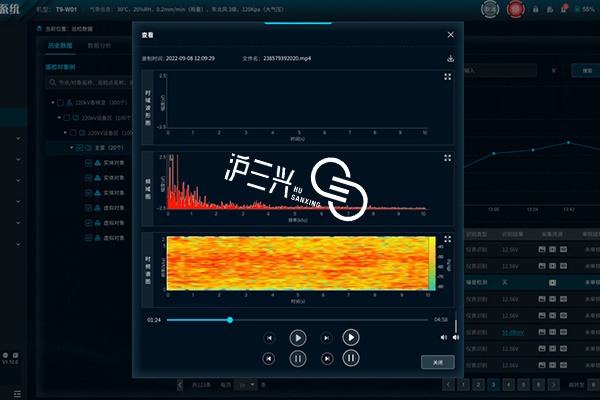Screen dimensions: 600x400
Task: Click the headset icon next to the lock
Action: click(550, 10)
